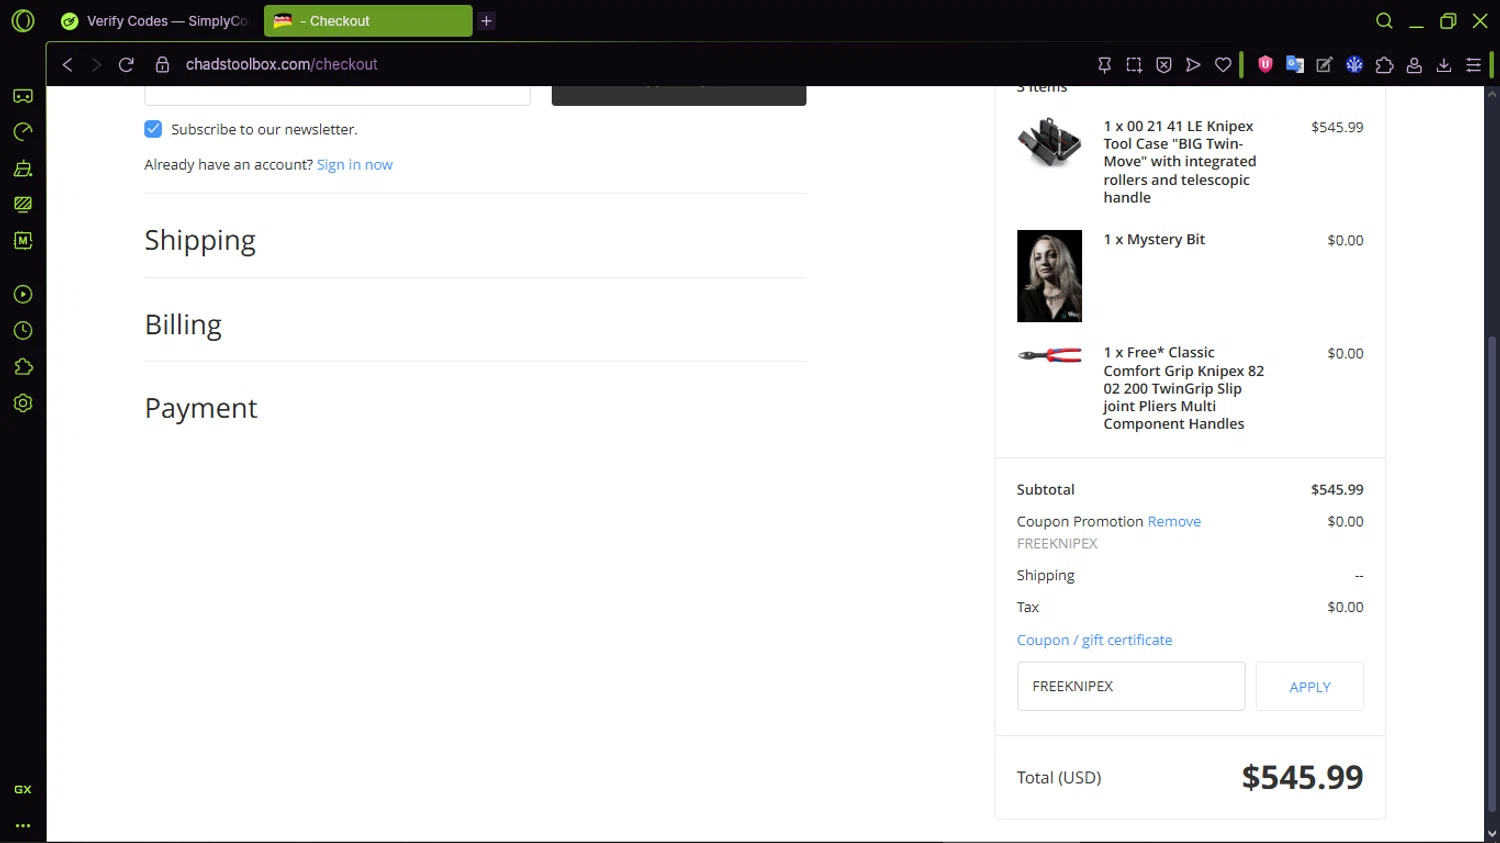The image size is (1500, 843).
Task: Open the Easy Setup menu icon
Action: point(1474,64)
